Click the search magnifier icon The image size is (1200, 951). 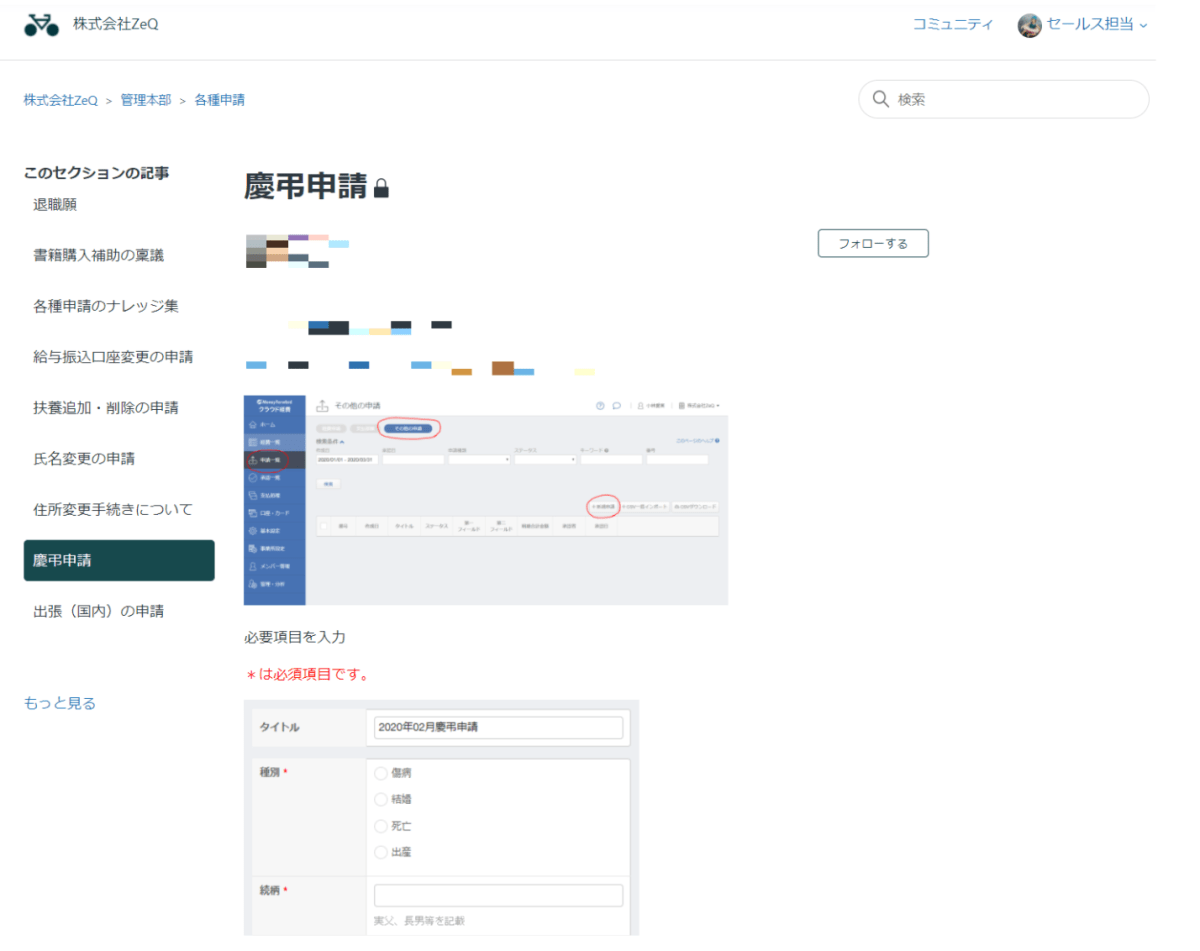(881, 99)
